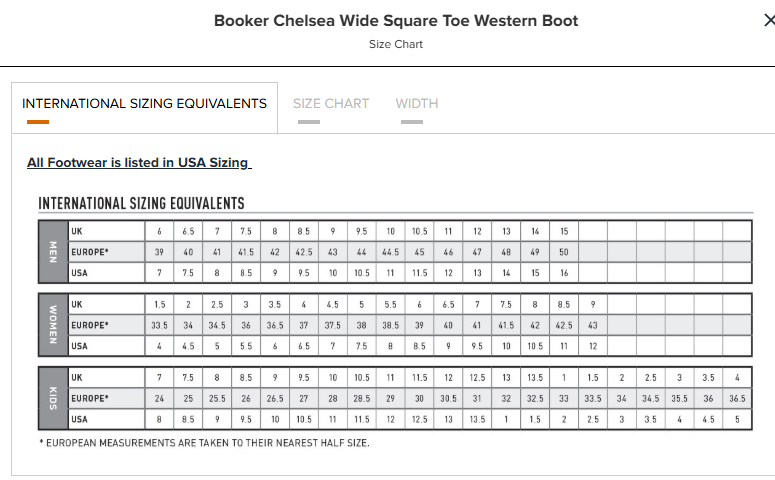775x480 pixels.
Task: Click the men's UK row header
Action: 106,231
